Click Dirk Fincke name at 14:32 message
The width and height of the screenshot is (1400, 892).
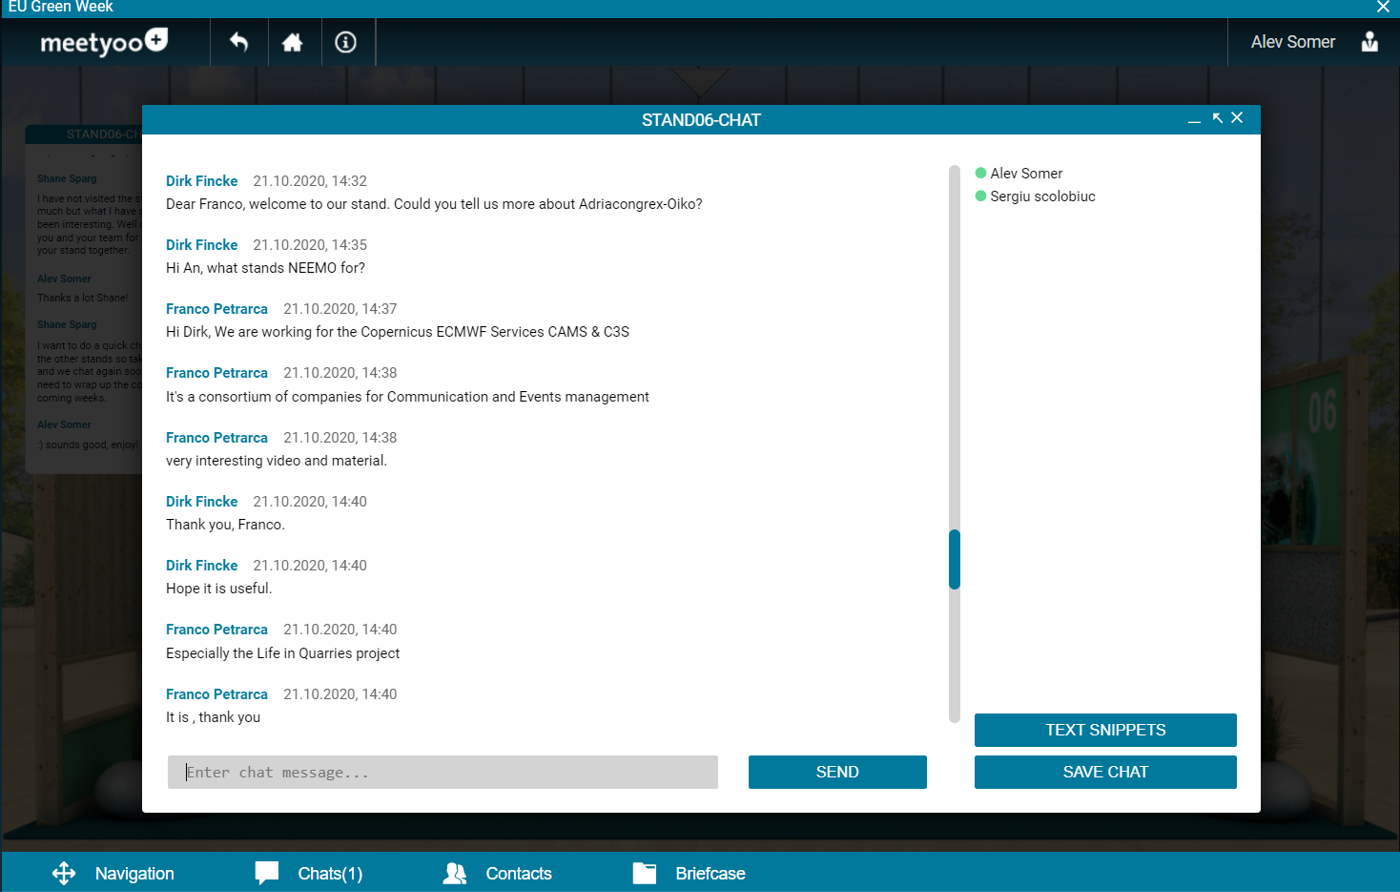202,181
